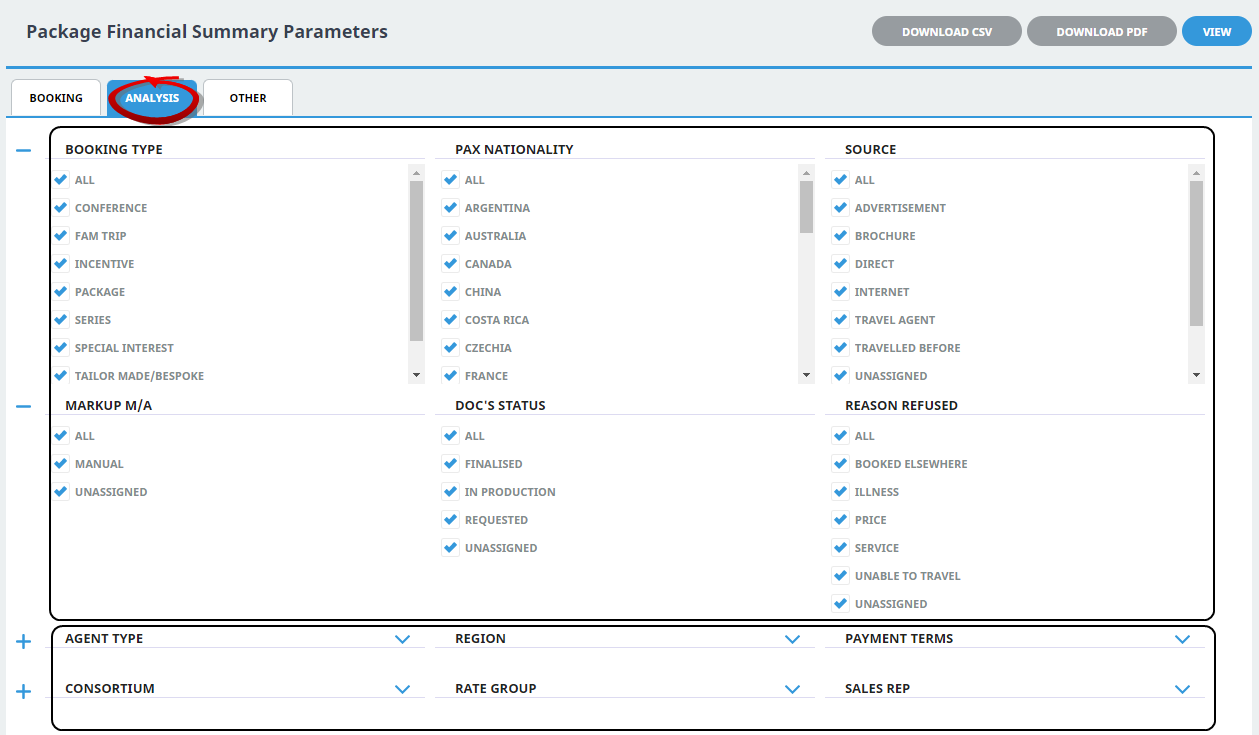
Task: Toggle Booked Elsewhere refusal reason
Action: point(841,464)
